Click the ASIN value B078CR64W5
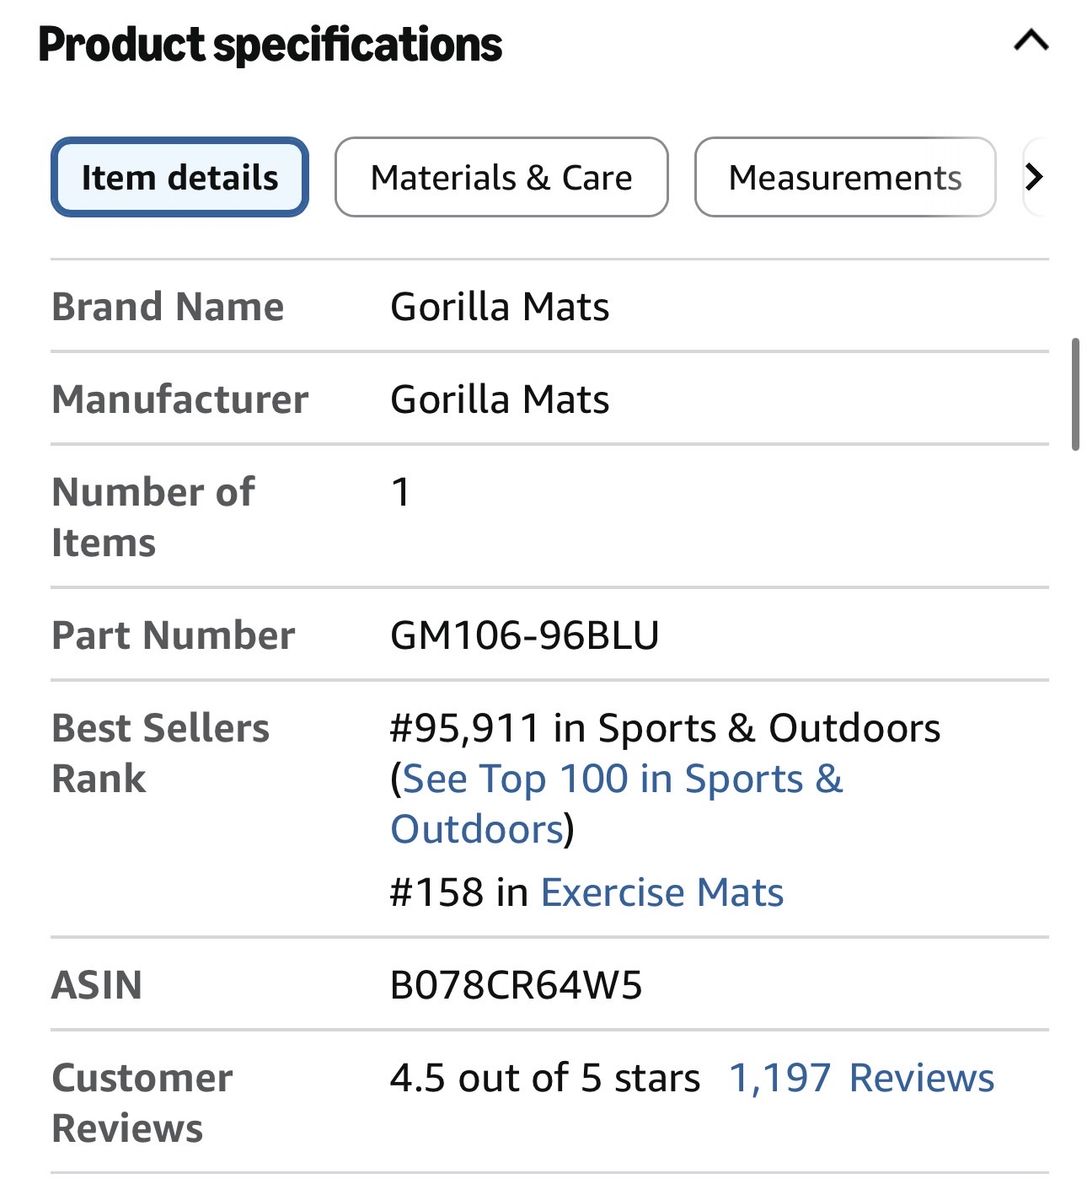 [x=516, y=985]
